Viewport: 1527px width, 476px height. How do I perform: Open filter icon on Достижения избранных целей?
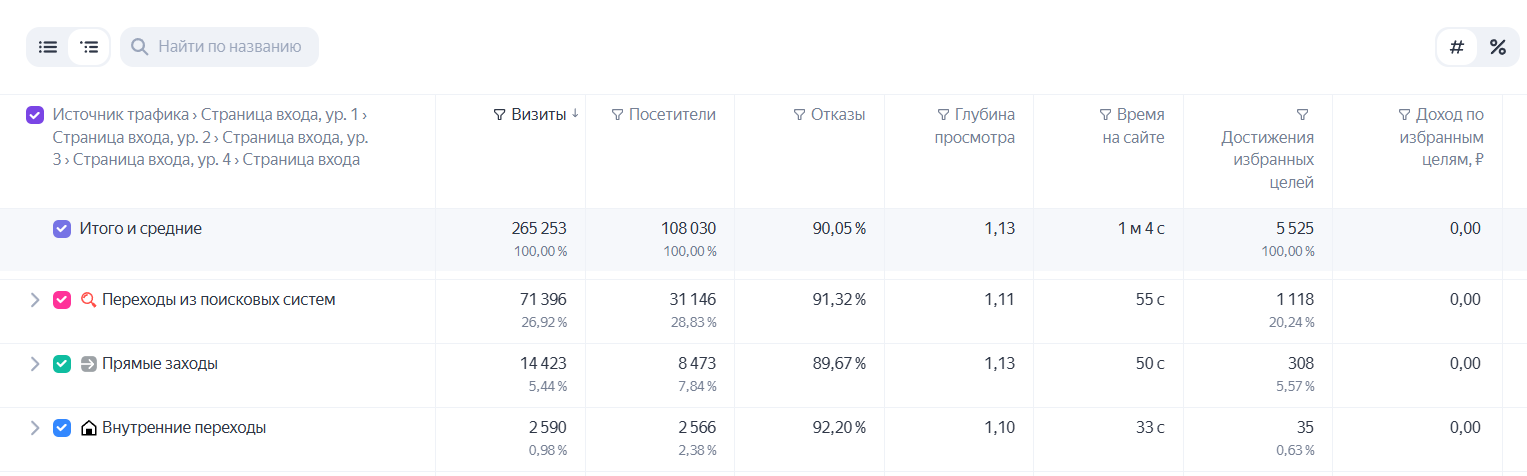1302,115
